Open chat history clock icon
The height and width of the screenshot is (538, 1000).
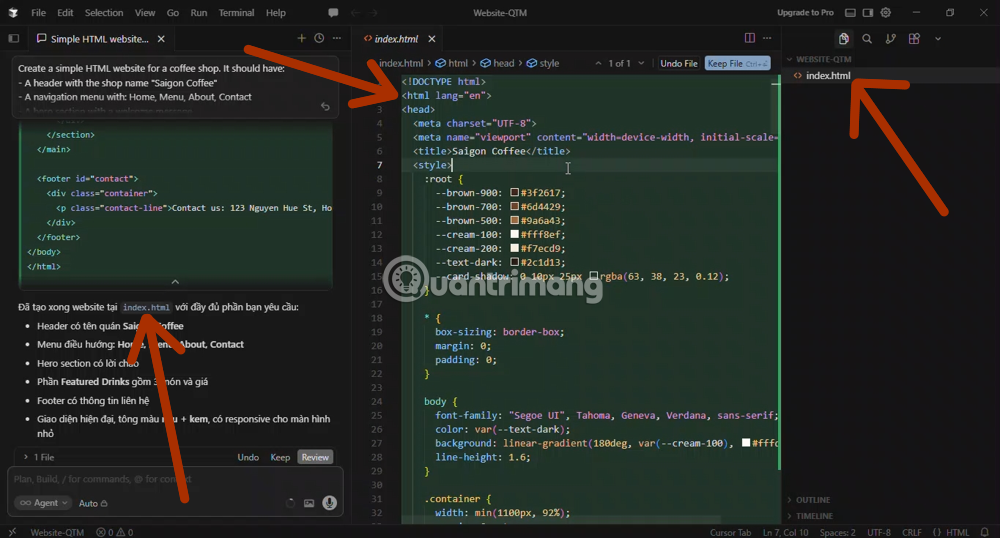click(319, 38)
